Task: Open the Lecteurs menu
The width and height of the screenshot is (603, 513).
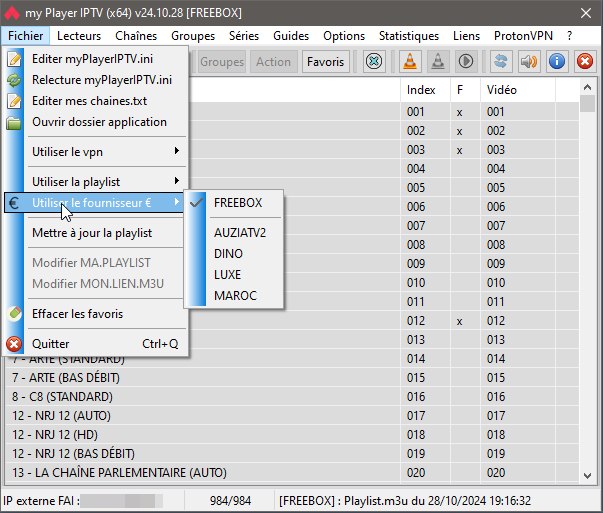Action: 79,36
